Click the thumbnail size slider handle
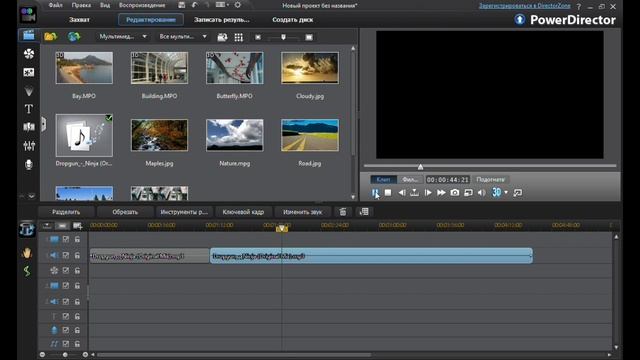The image size is (640, 360). (283, 37)
